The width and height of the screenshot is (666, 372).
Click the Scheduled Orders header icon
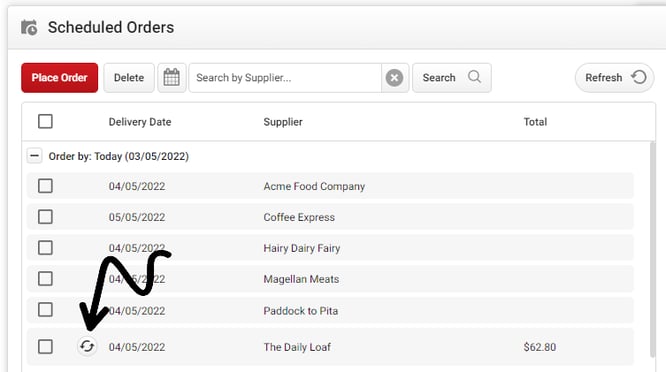pyautogui.click(x=29, y=28)
